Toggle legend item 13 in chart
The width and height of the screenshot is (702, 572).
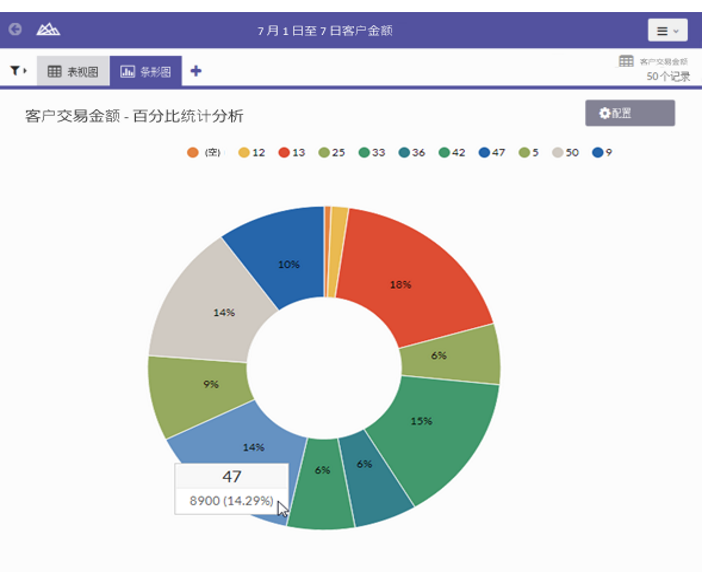pyautogui.click(x=293, y=153)
